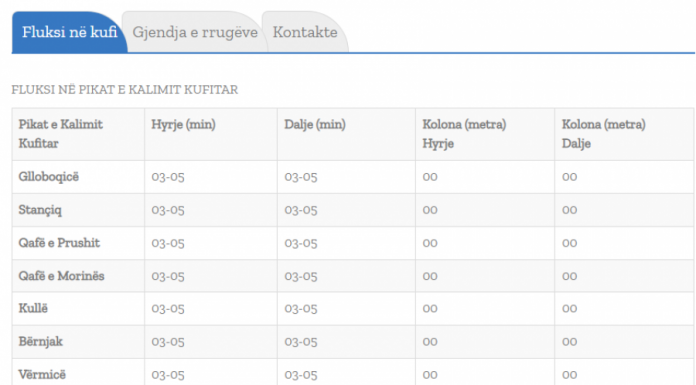Select the Kolona (metra) Dalje header
Screen dimensions: 696x385
click(x=604, y=134)
